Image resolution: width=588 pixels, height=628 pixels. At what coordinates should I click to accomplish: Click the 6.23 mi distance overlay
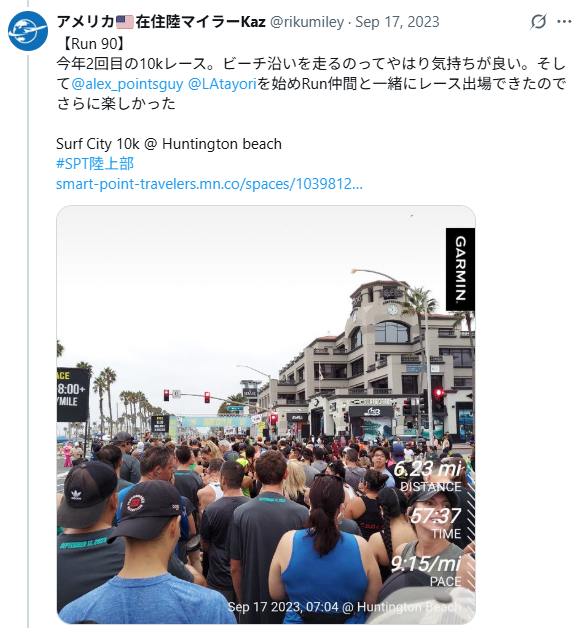tap(427, 476)
